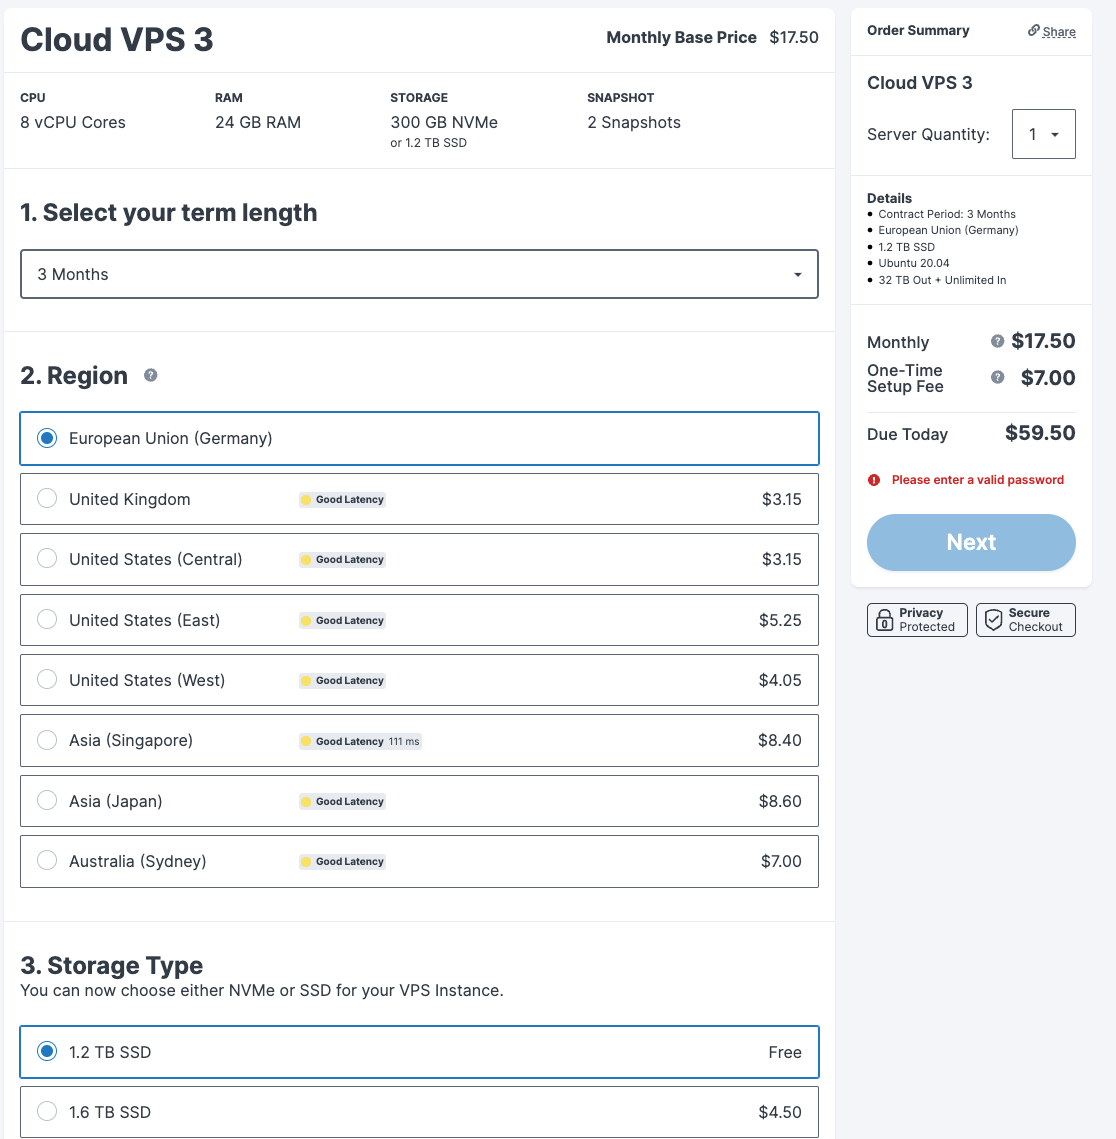The image size is (1116, 1139).
Task: Select United States (Central) region
Action: (419, 559)
